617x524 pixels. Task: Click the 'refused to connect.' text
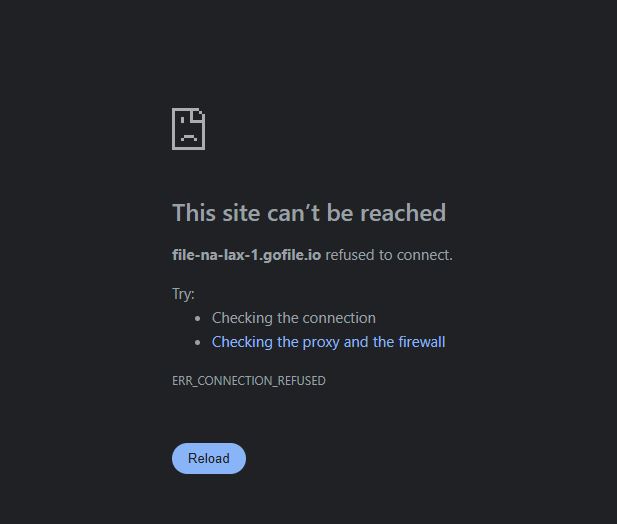pos(389,255)
